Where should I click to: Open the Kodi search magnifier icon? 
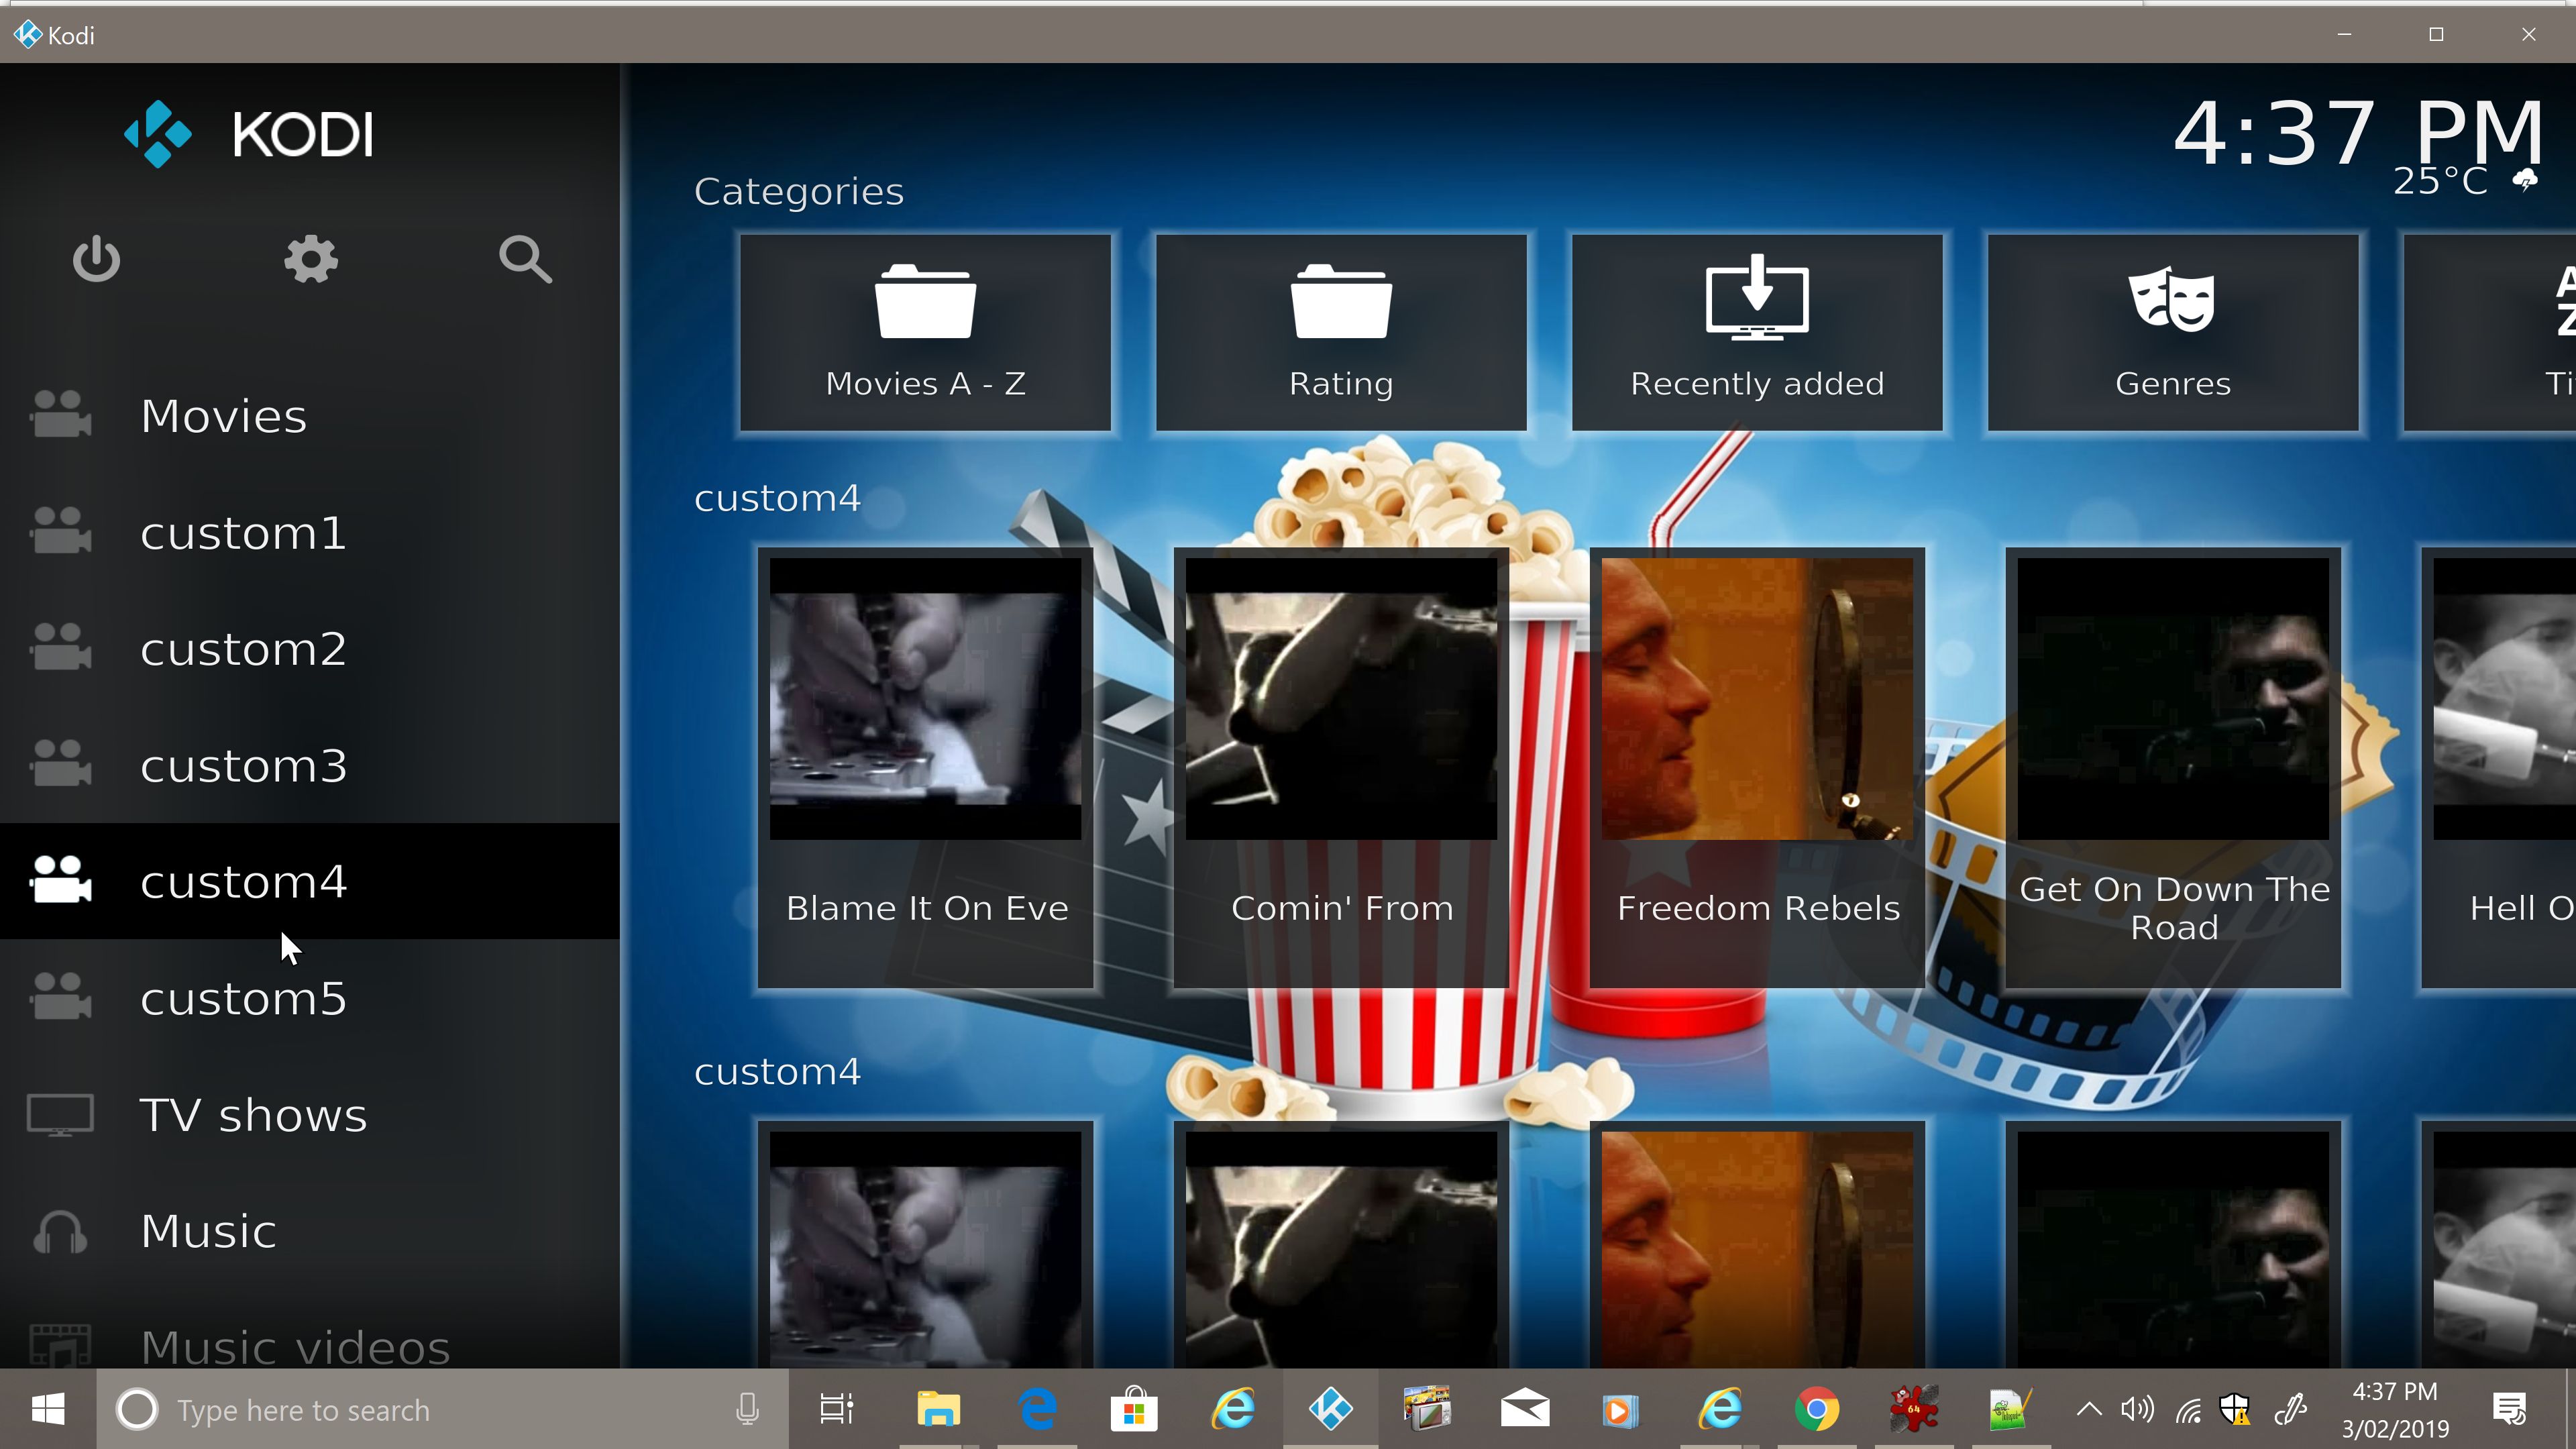(525, 260)
